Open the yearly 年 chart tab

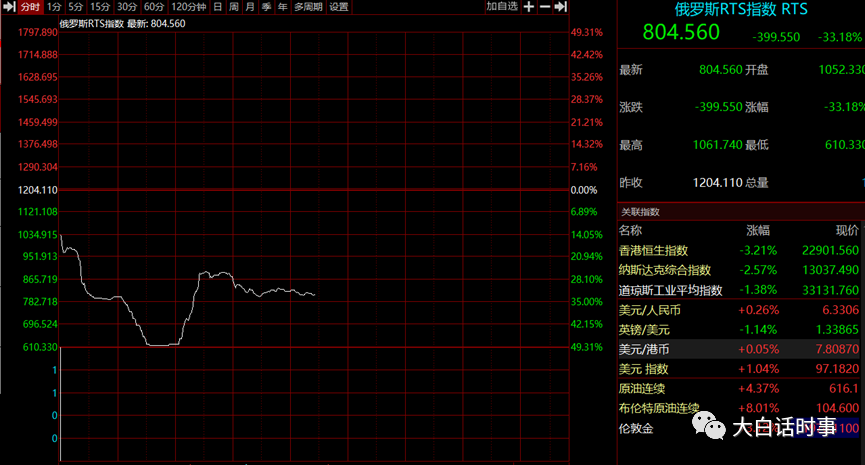[x=282, y=7]
